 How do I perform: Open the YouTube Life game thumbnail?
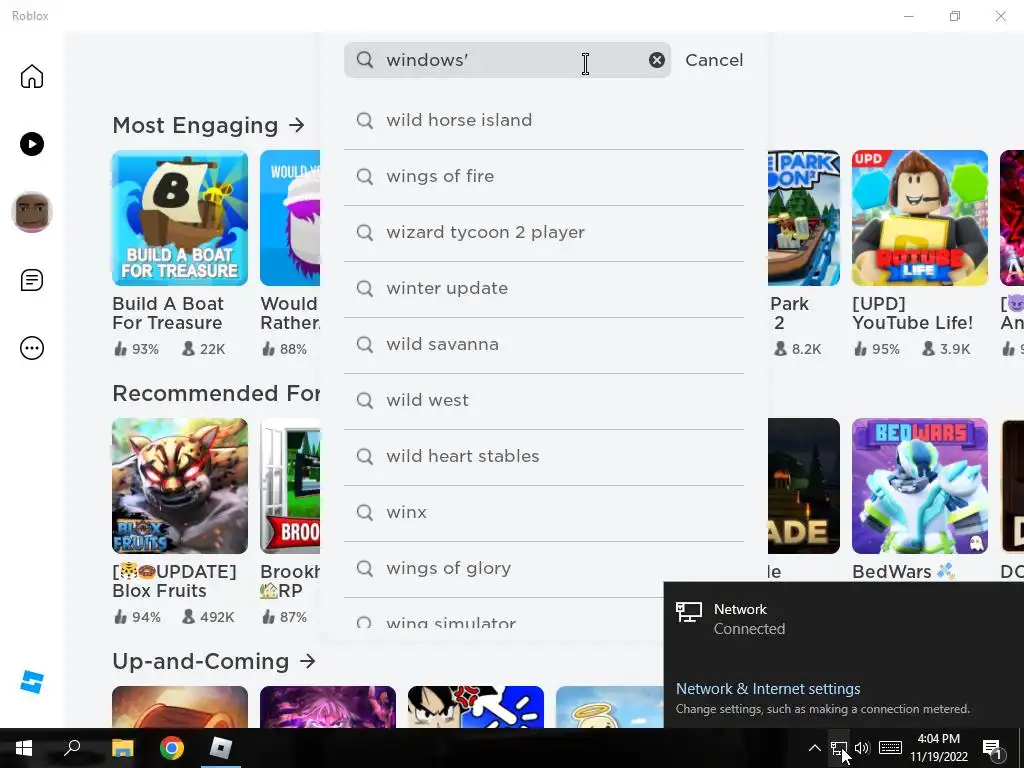coord(920,218)
